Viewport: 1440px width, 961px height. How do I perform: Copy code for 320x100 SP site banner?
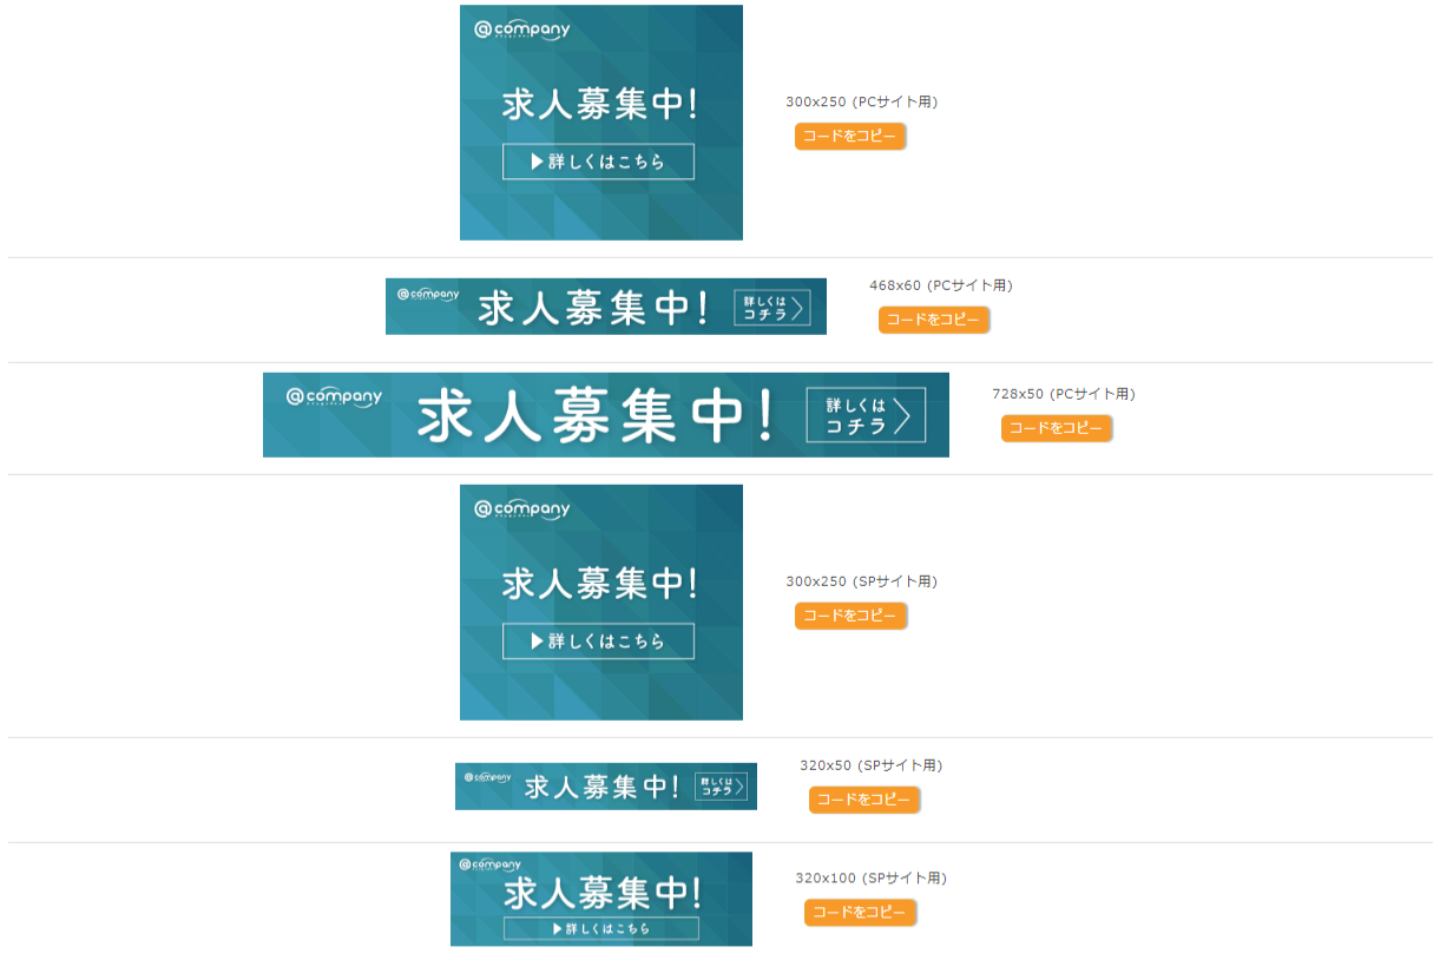860,913
